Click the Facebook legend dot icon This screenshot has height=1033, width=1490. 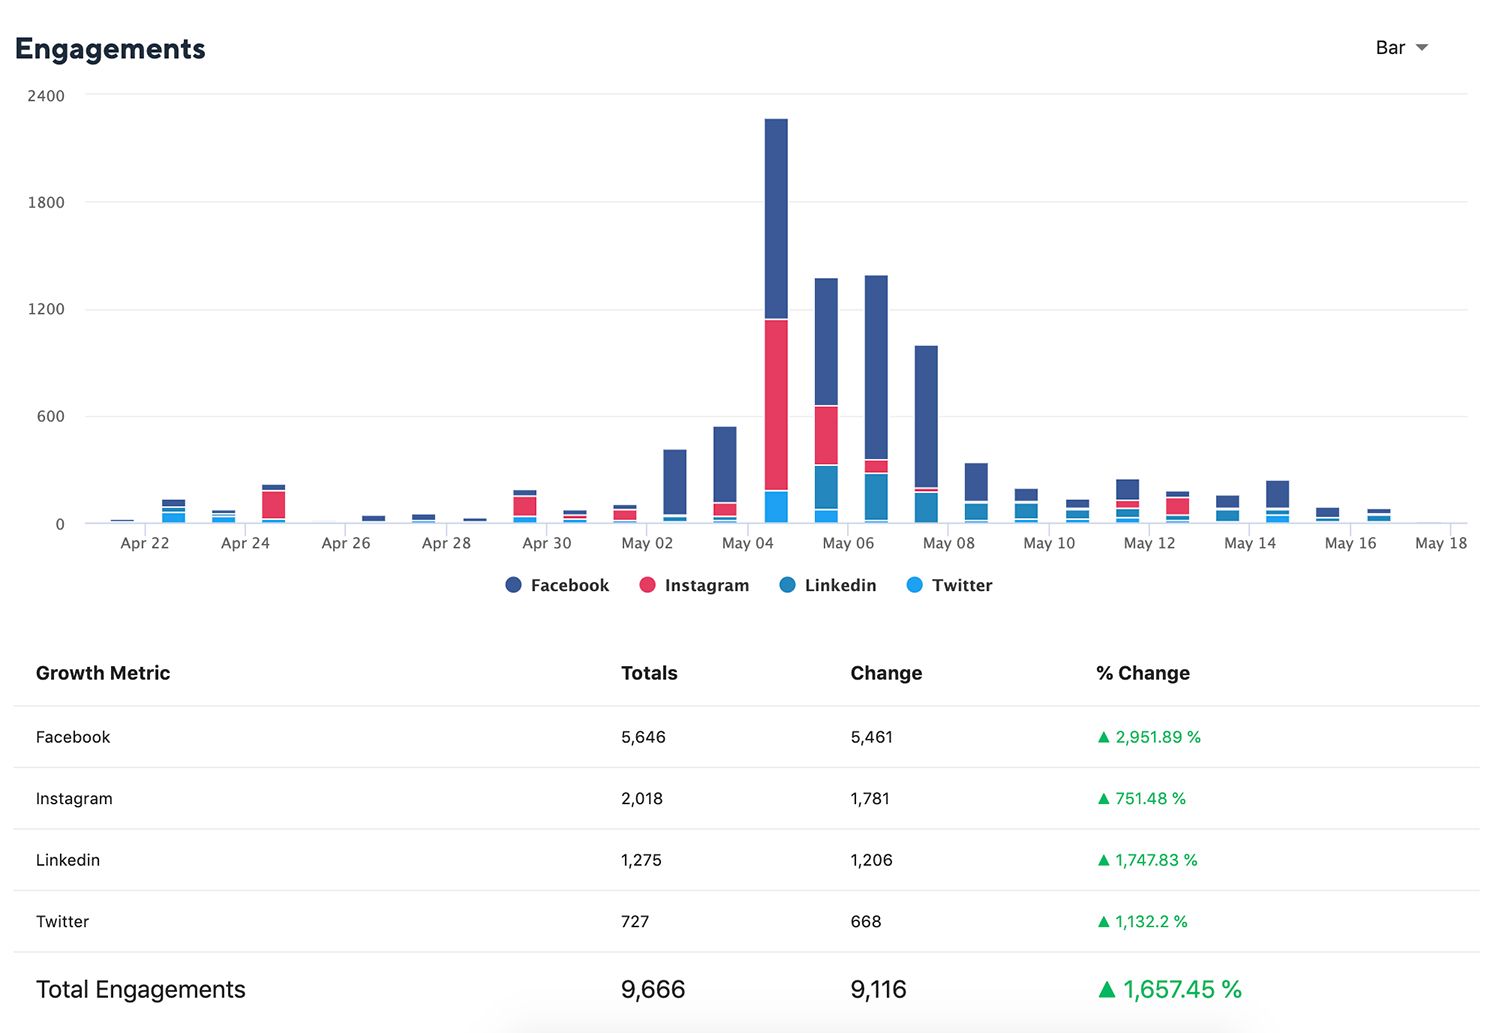[x=512, y=585]
